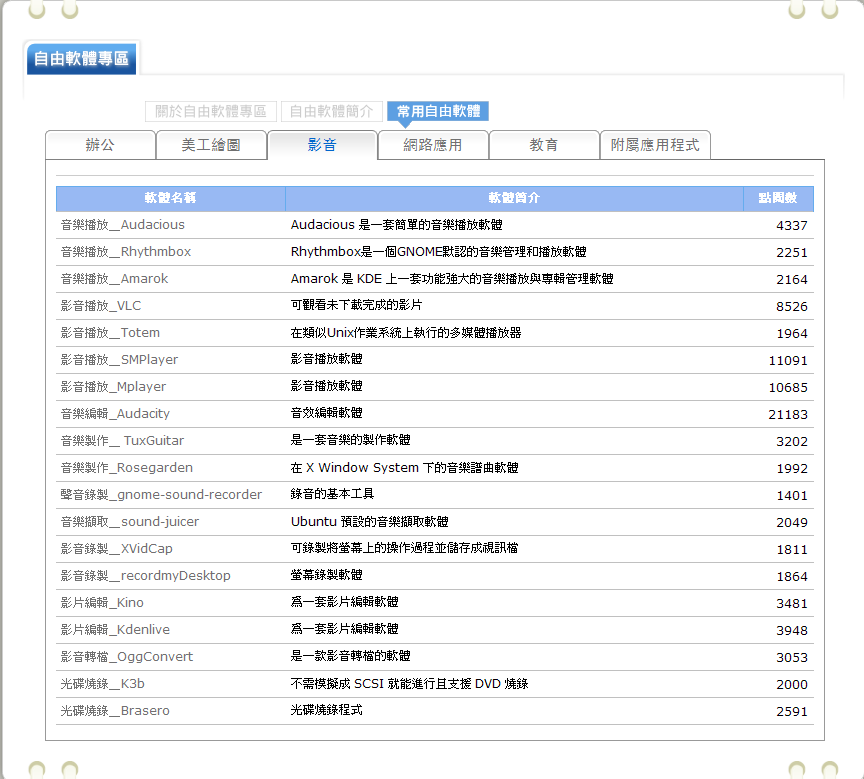Open the 音樂播放_Rhythmbox link
The width and height of the screenshot is (864, 779).
[x=126, y=252]
